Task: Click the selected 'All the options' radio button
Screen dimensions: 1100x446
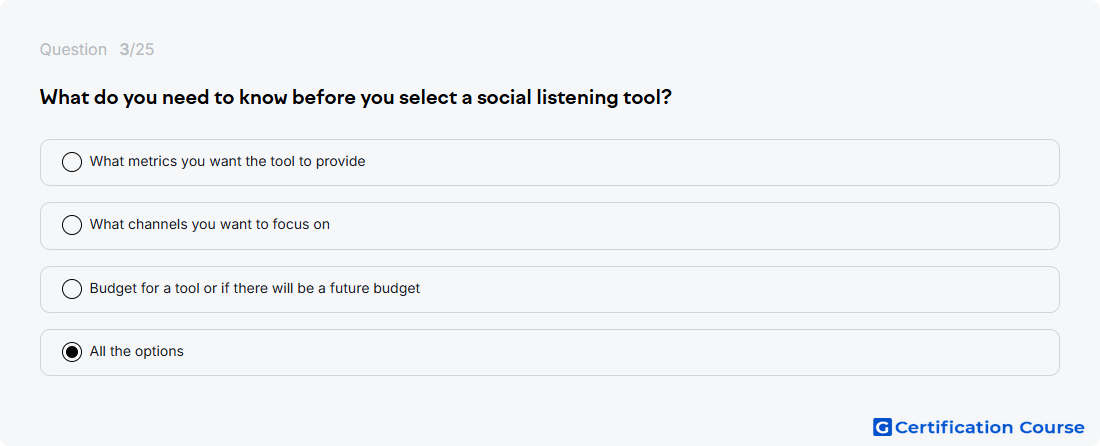Action: click(x=72, y=352)
